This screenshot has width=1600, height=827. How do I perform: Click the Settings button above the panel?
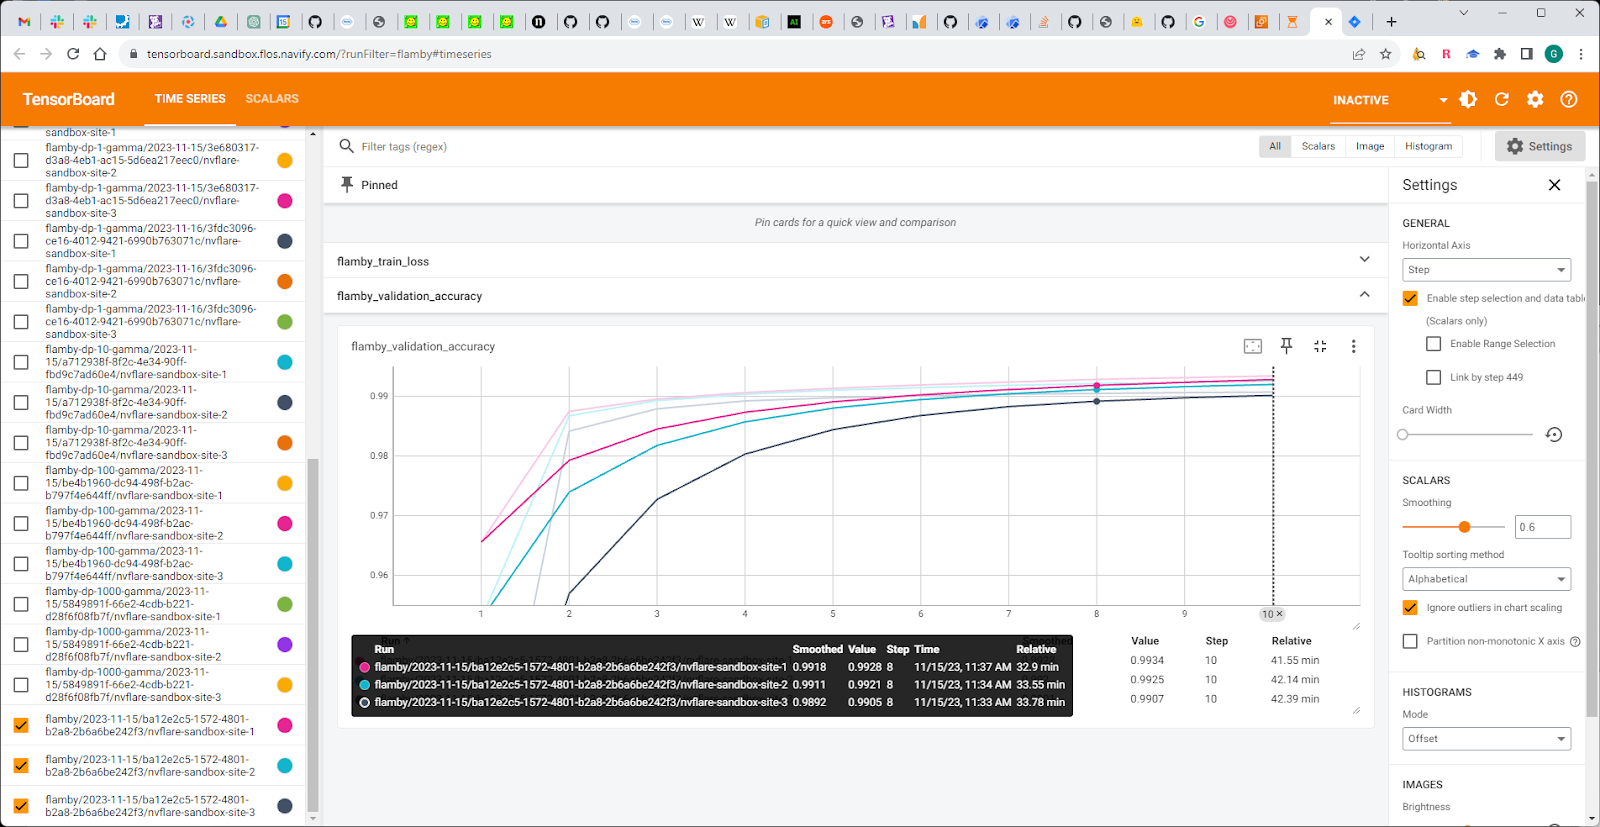point(1539,146)
